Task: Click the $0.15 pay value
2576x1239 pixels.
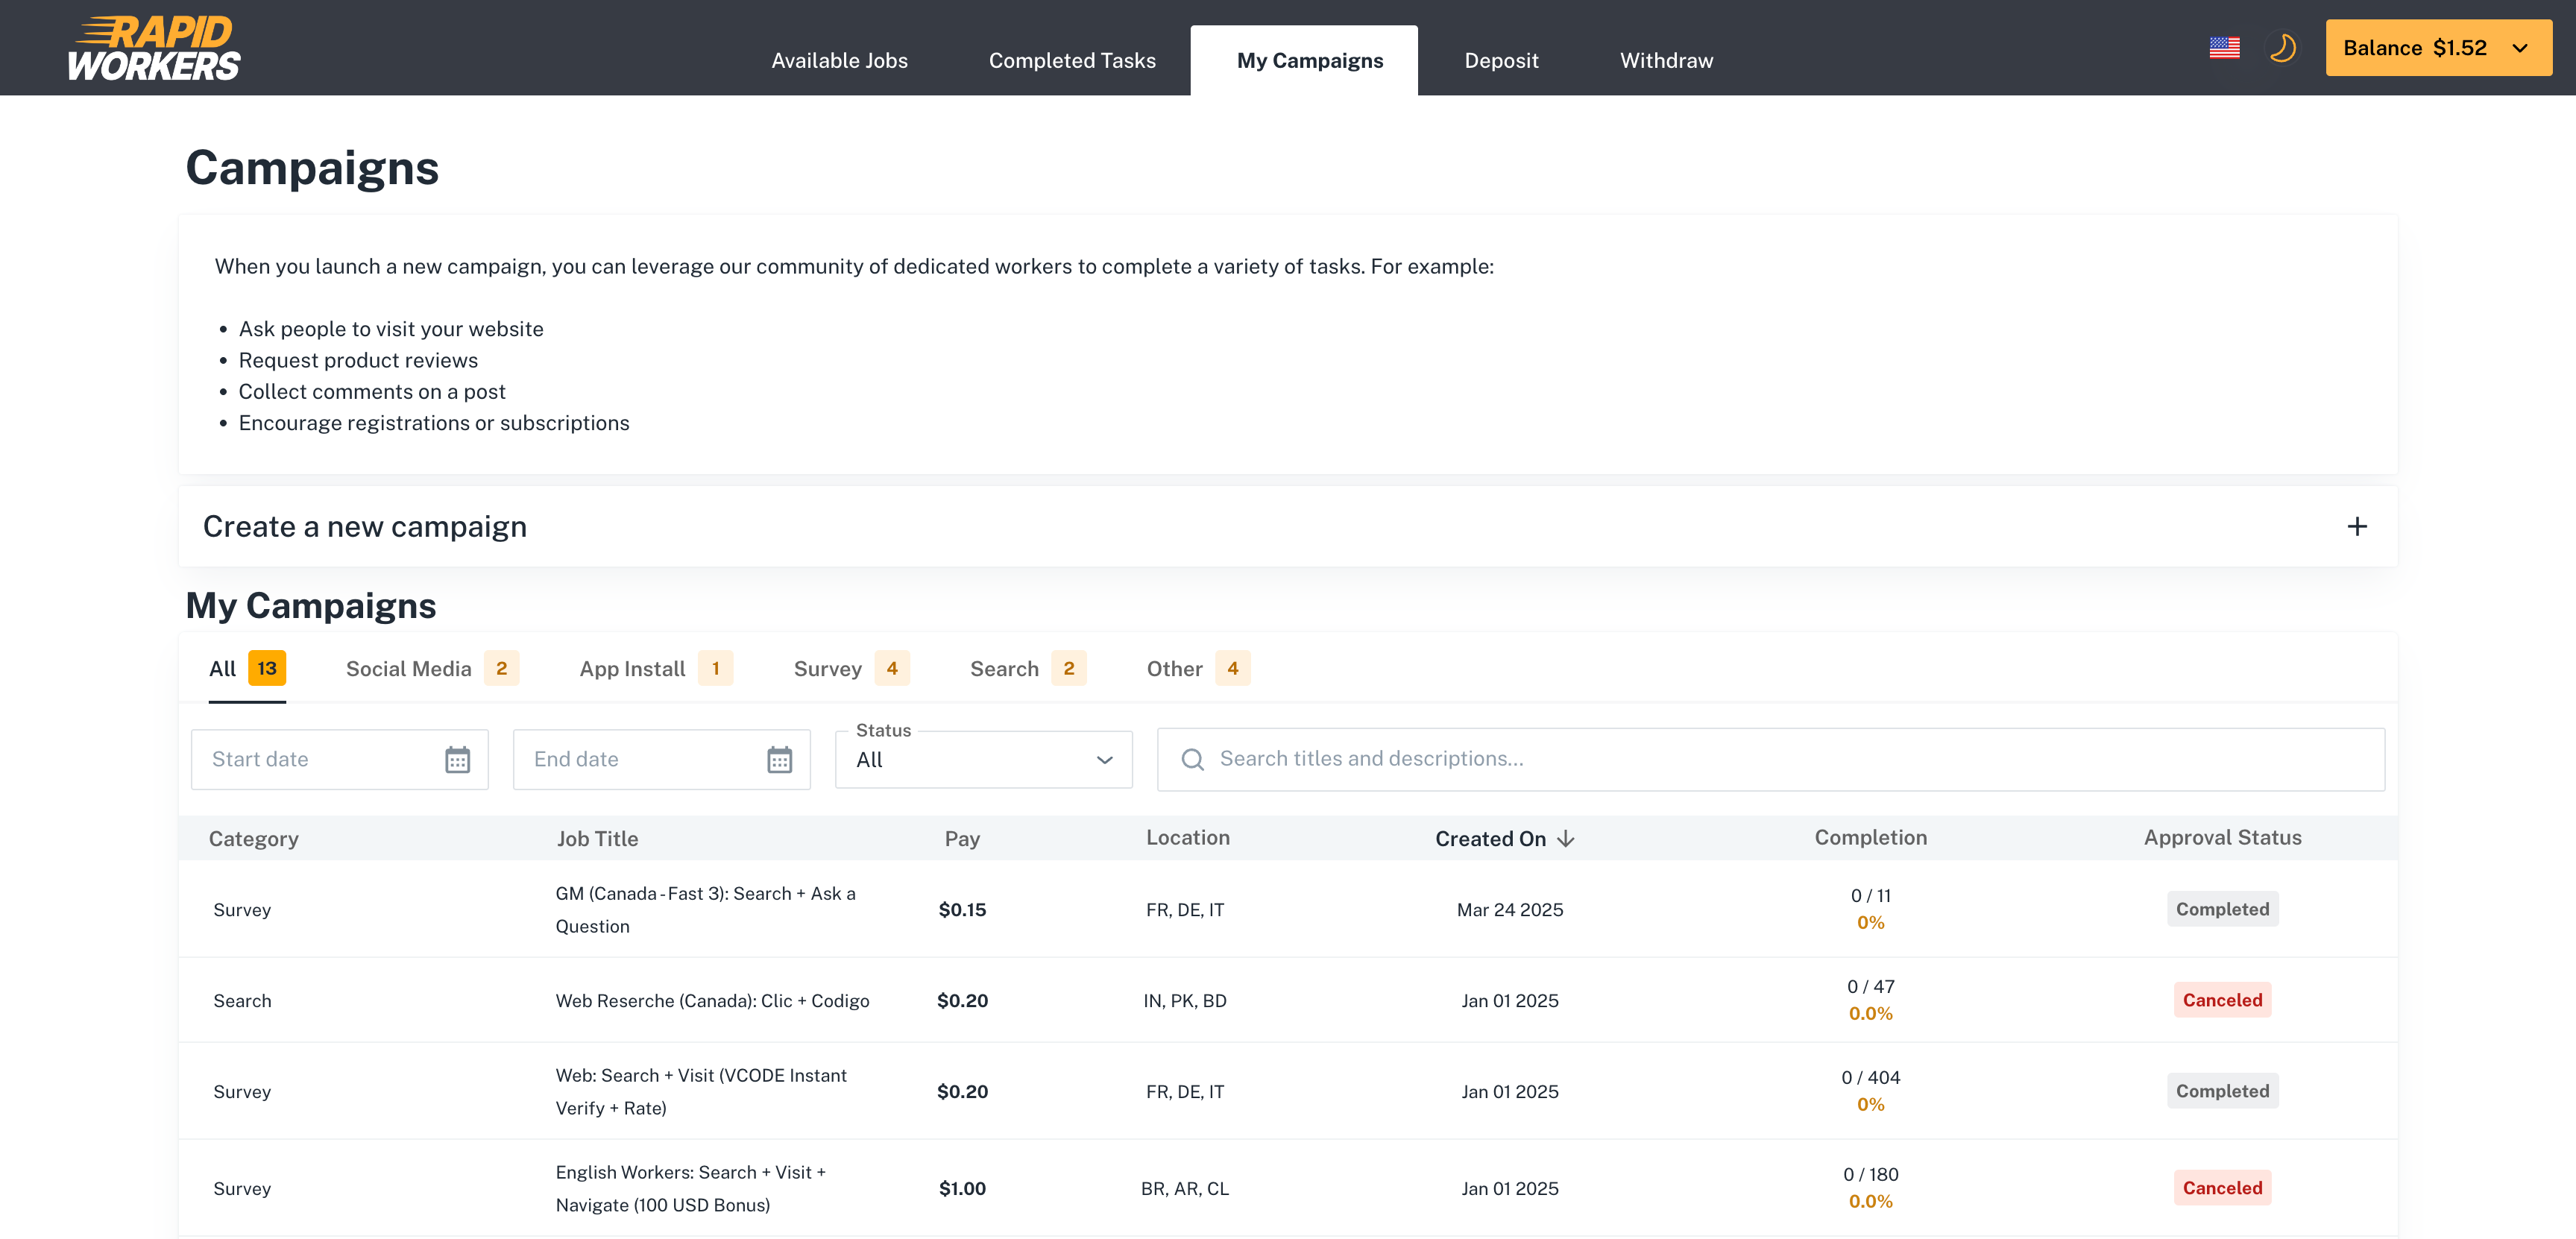Action: (962, 909)
